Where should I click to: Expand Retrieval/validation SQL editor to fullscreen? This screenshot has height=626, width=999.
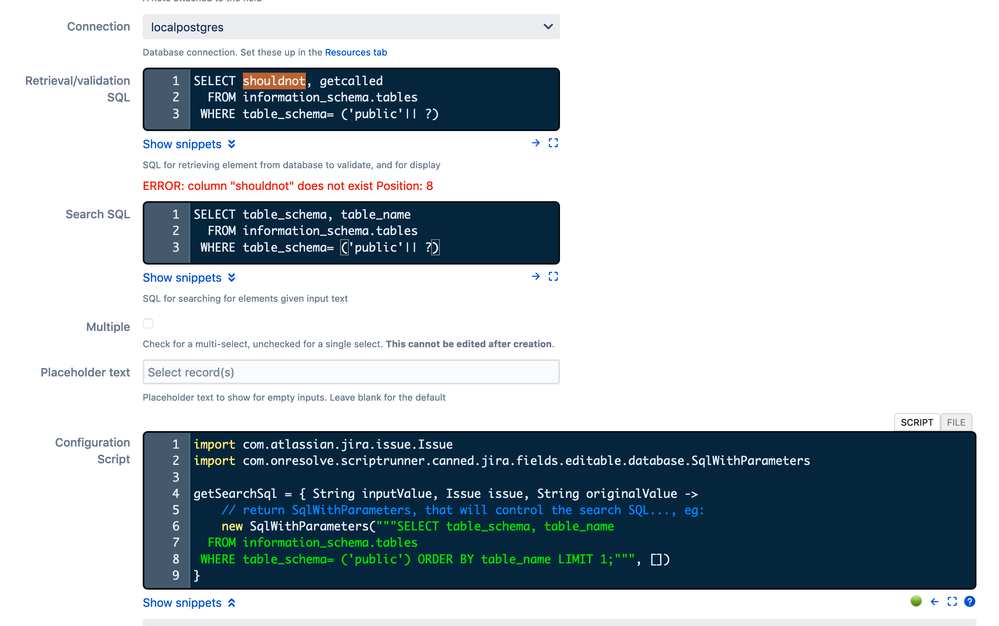(x=553, y=143)
